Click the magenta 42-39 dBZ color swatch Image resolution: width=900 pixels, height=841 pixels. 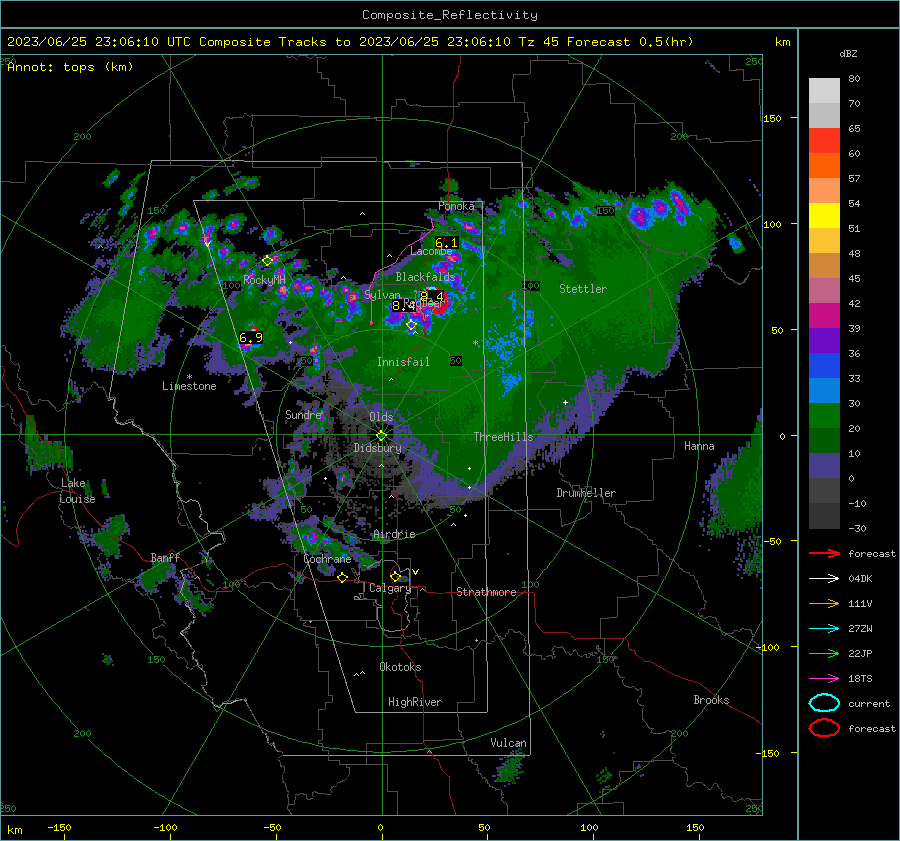[x=824, y=316]
